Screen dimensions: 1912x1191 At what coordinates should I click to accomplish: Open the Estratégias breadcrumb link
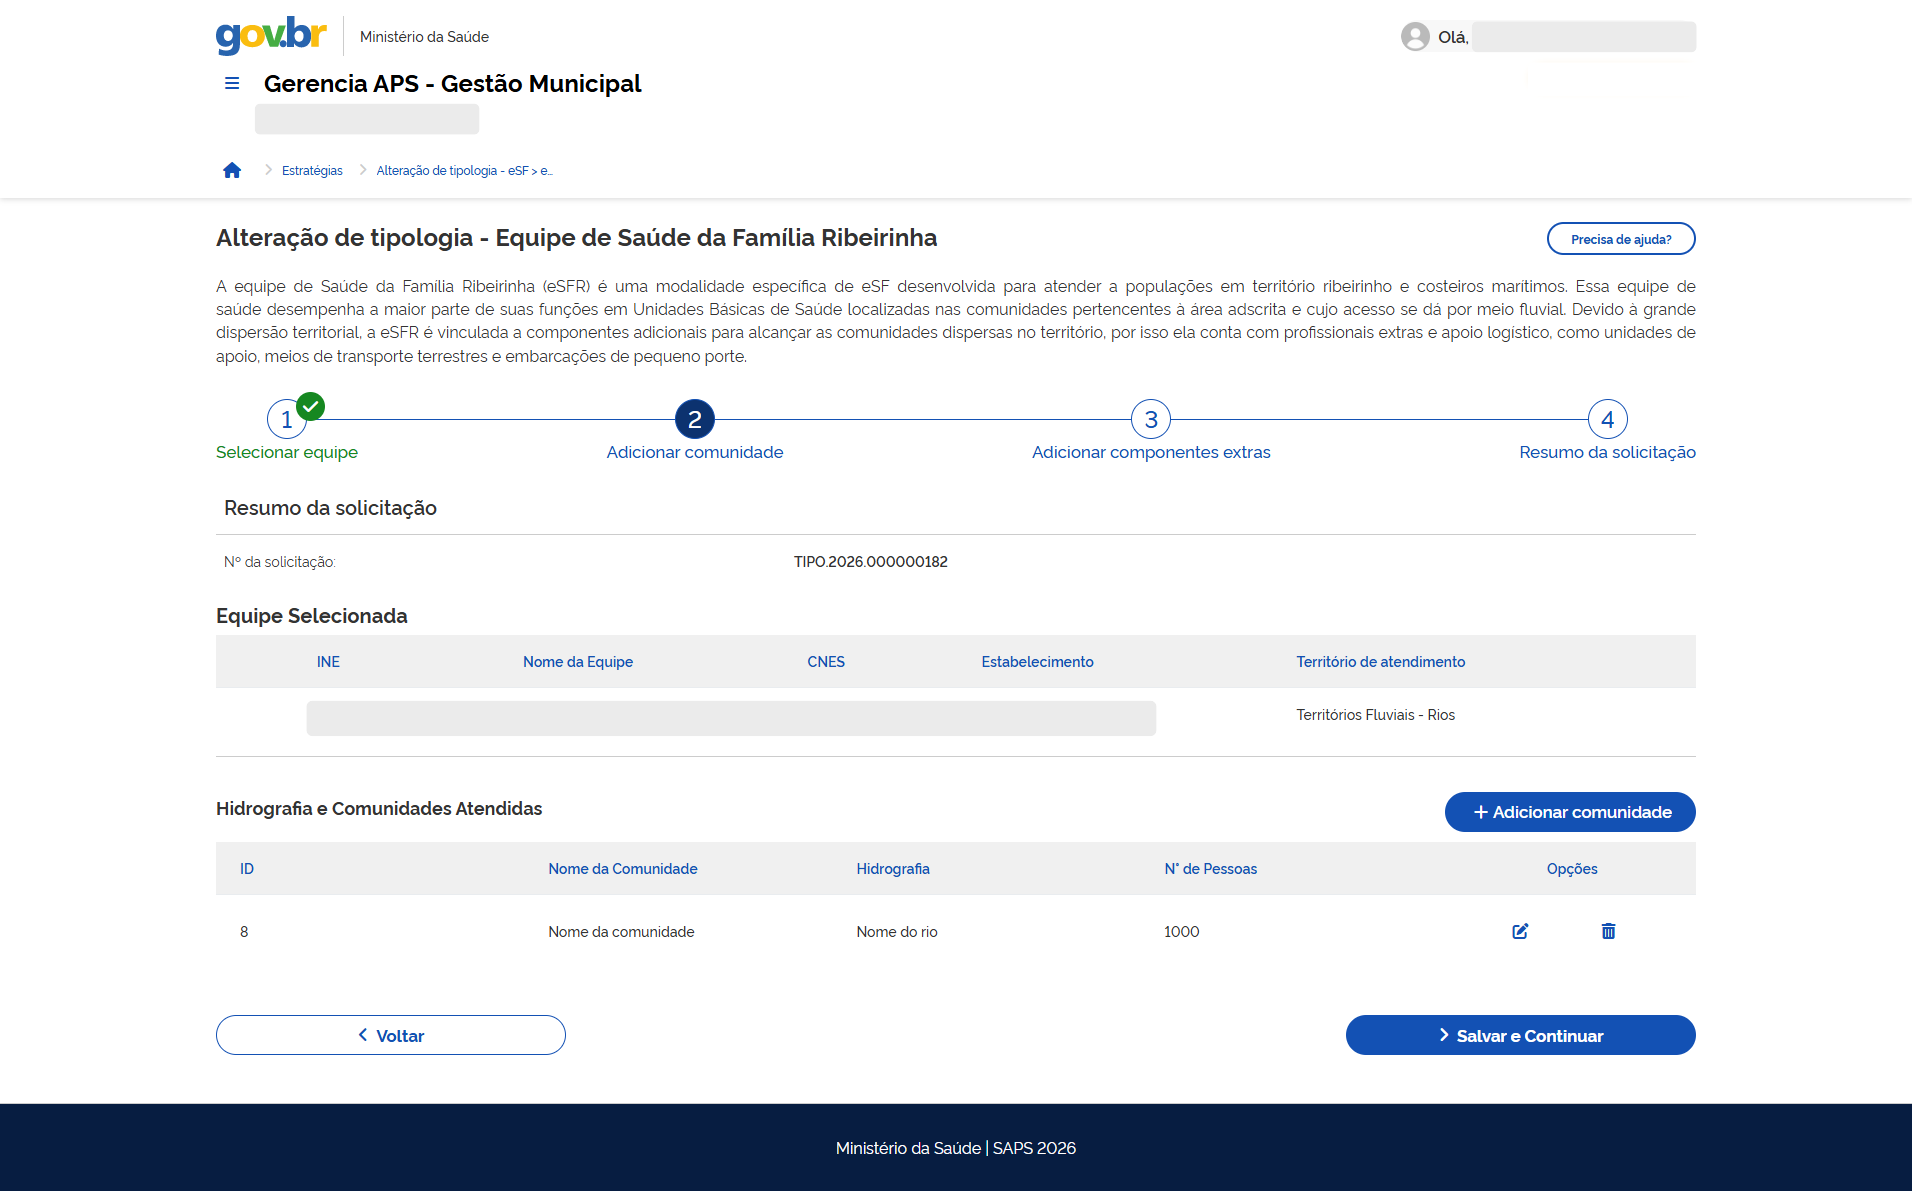point(312,171)
